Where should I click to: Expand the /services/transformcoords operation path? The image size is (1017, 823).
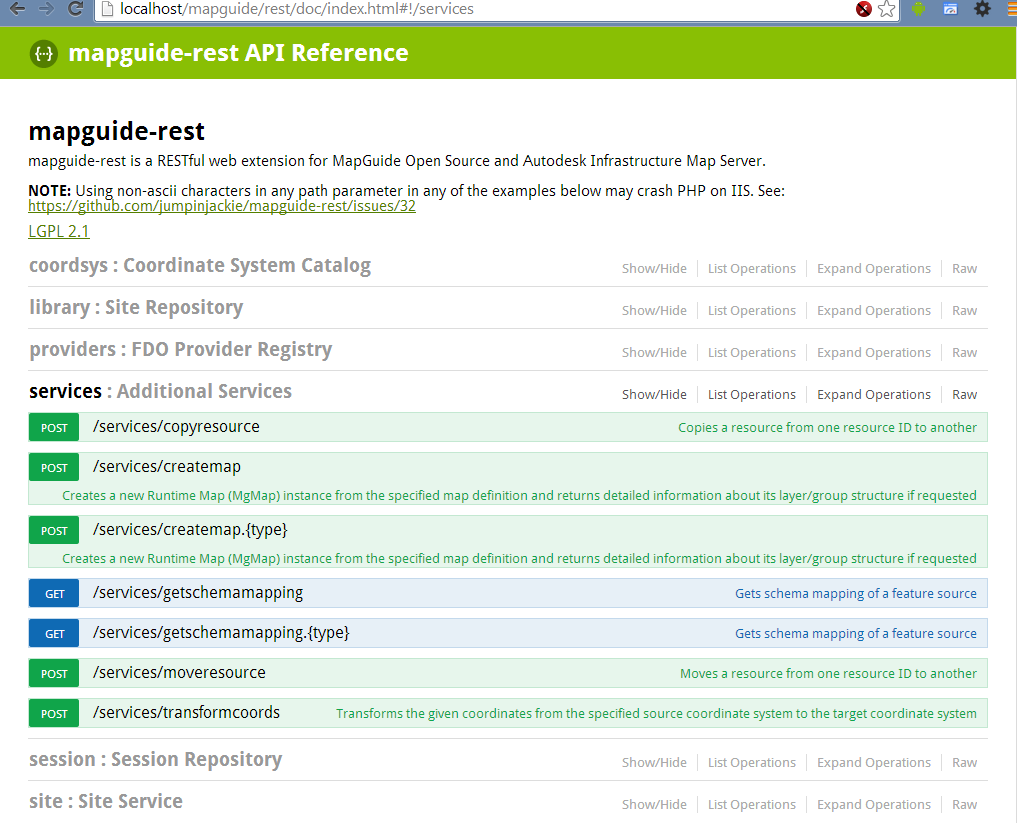[x=186, y=713]
